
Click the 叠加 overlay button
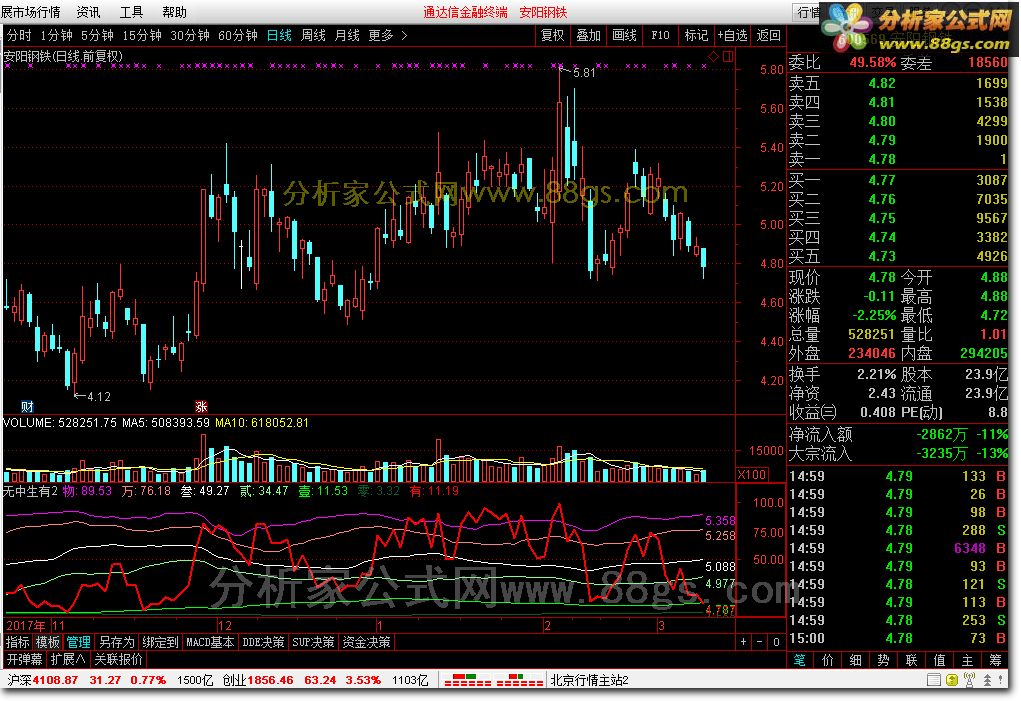(x=588, y=35)
